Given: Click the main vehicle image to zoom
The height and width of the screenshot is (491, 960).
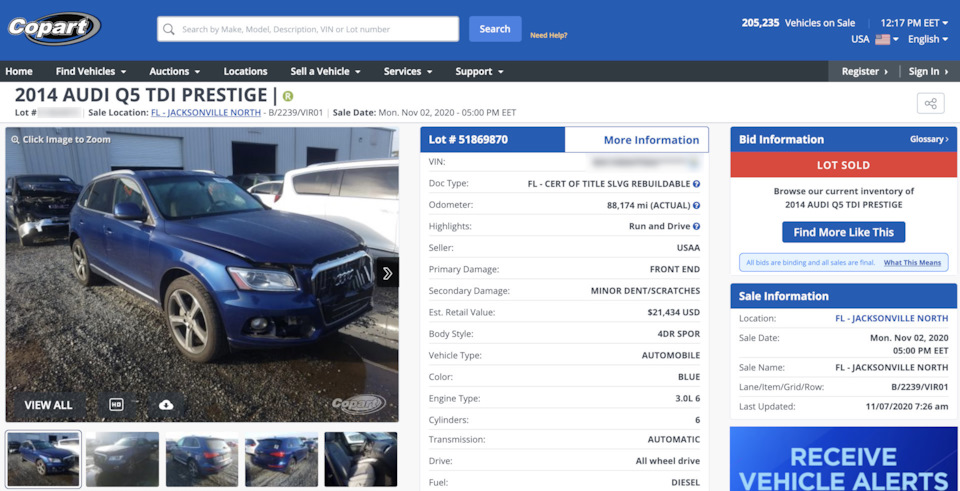Looking at the screenshot, I should [x=202, y=274].
